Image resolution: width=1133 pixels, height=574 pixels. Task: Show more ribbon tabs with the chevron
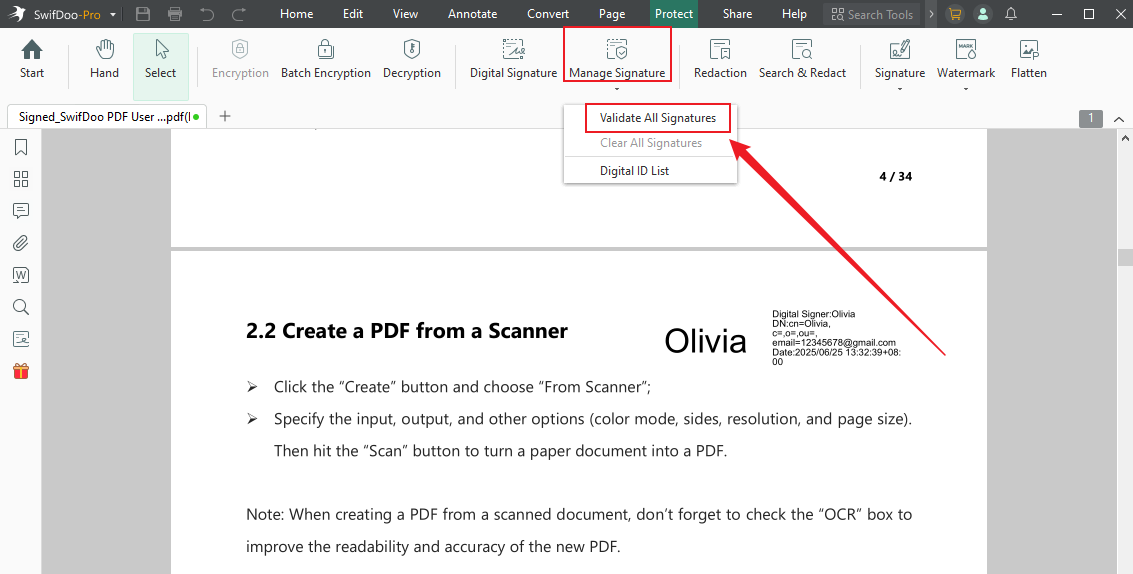[931, 14]
